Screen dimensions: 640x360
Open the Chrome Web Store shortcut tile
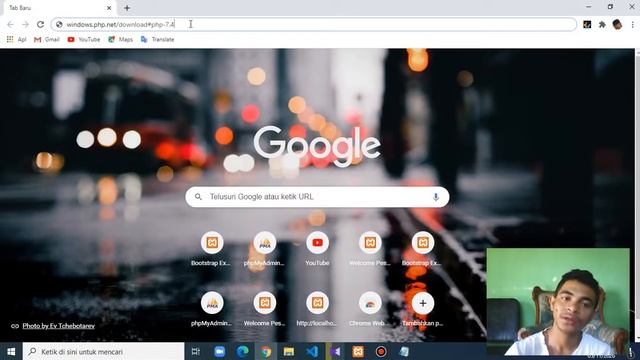click(x=370, y=309)
